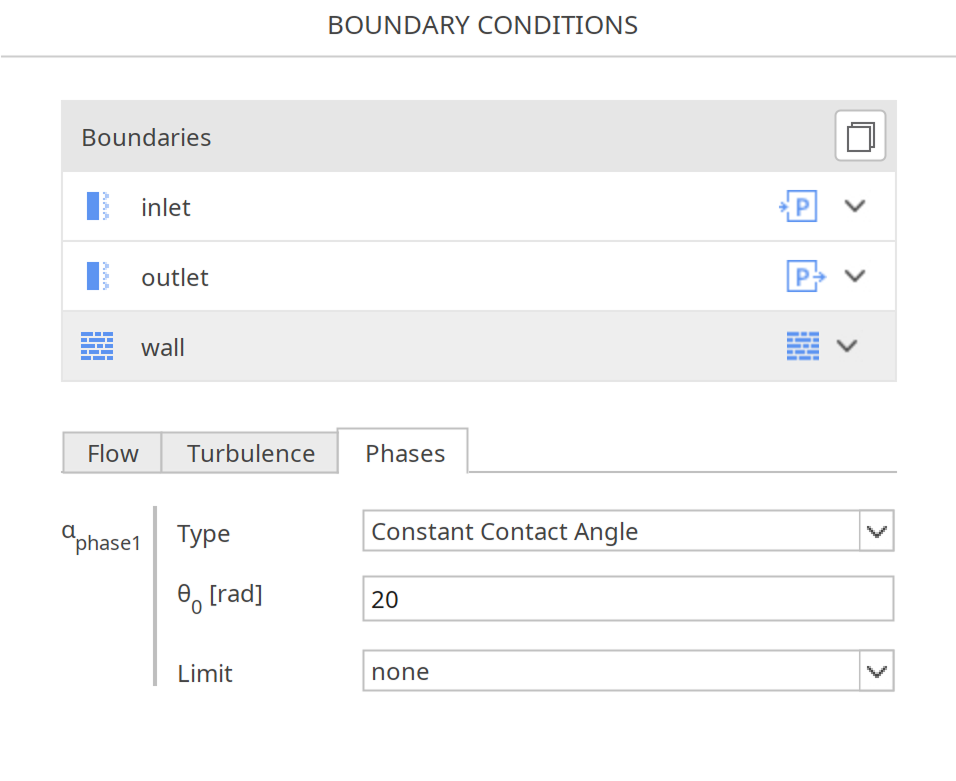956x781 pixels.
Task: Expand the outlet boundary details
Action: click(x=855, y=276)
